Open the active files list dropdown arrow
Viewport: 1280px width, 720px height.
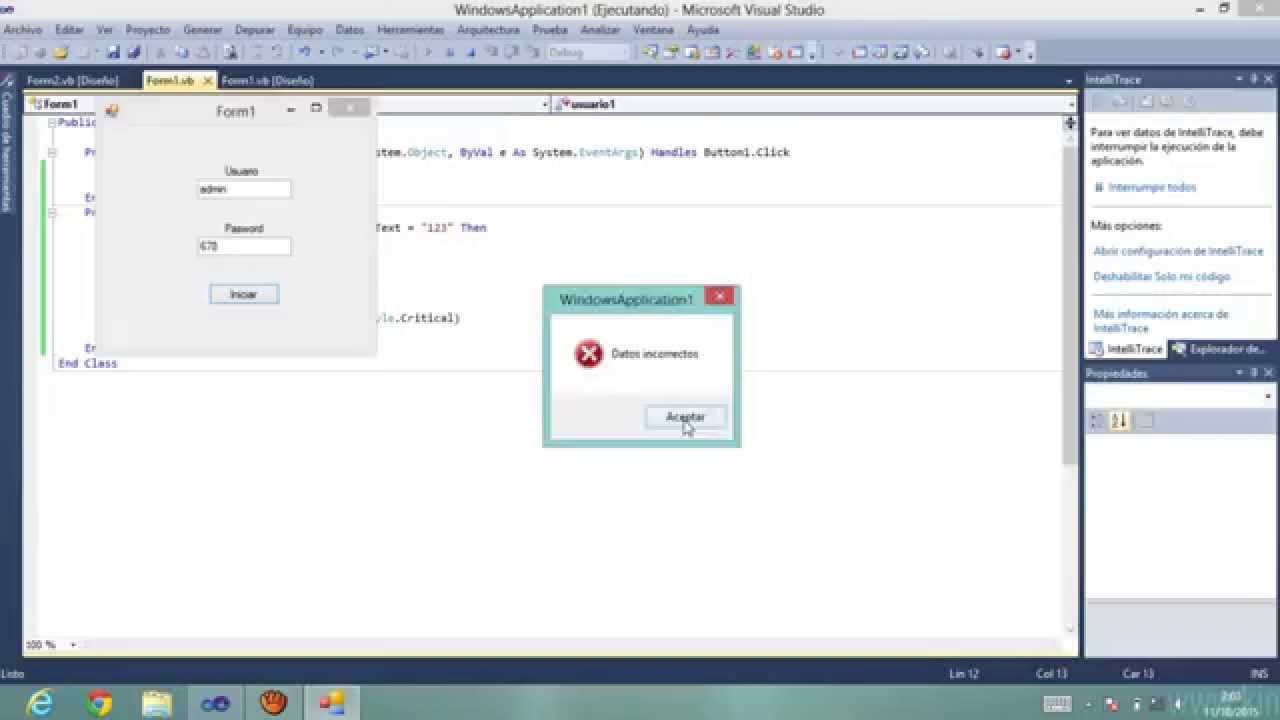(x=1071, y=80)
